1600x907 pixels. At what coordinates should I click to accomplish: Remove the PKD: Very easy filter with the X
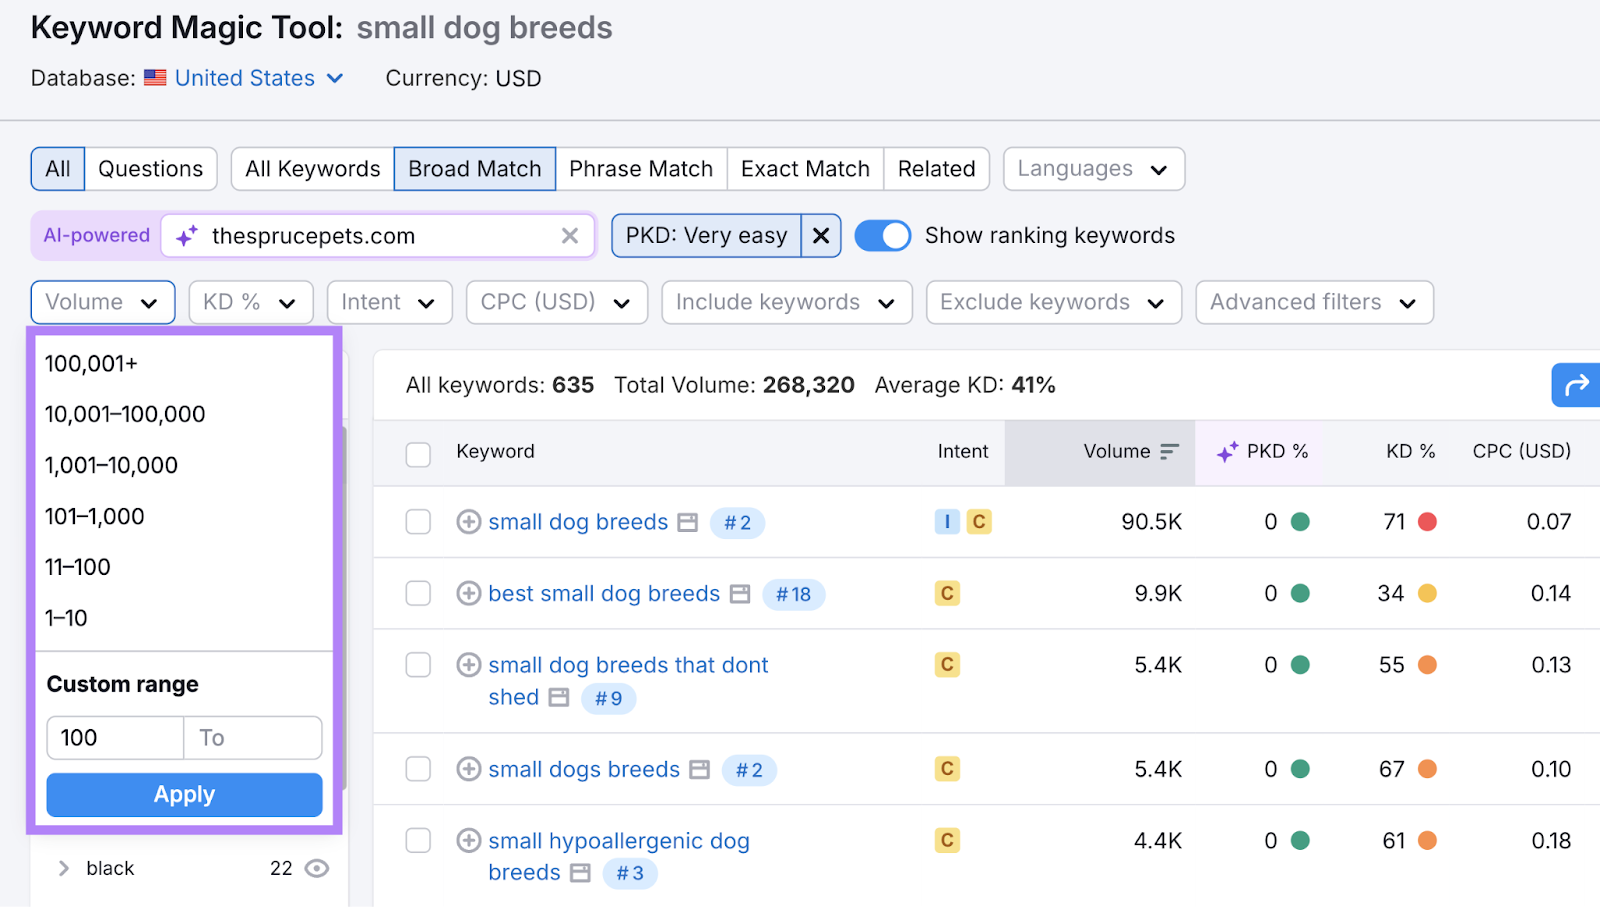(x=820, y=235)
